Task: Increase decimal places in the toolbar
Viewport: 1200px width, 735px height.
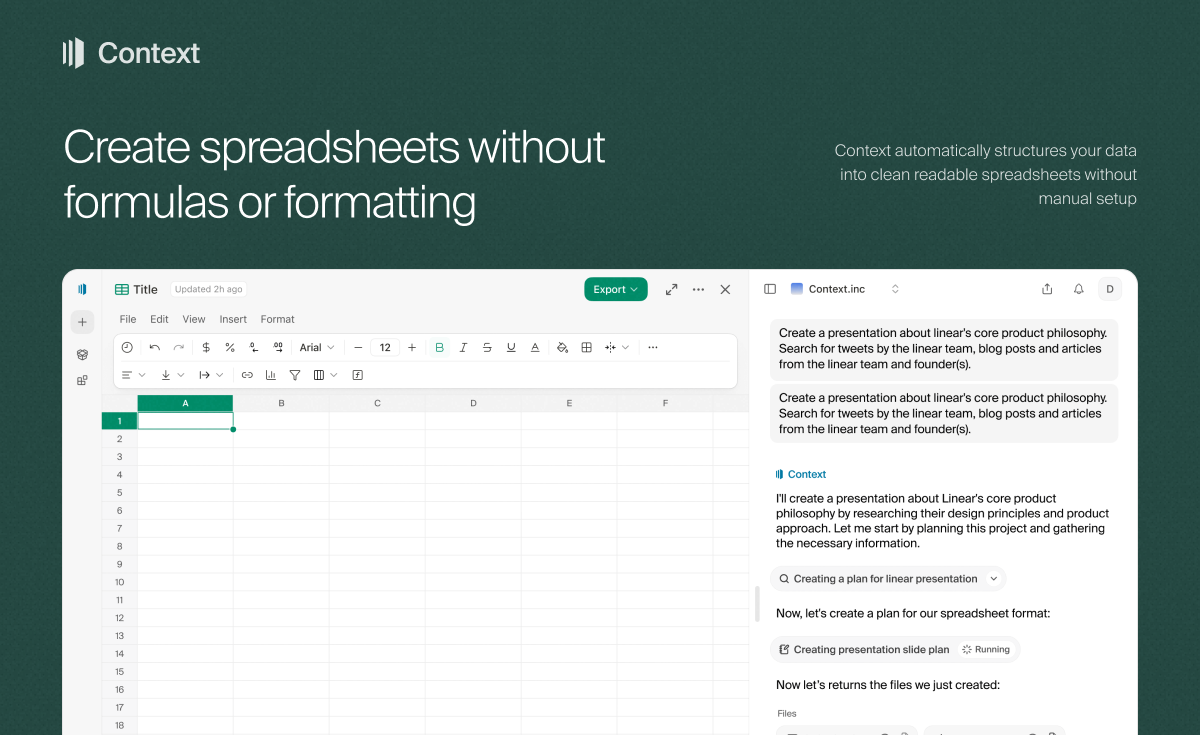Action: pyautogui.click(x=278, y=347)
